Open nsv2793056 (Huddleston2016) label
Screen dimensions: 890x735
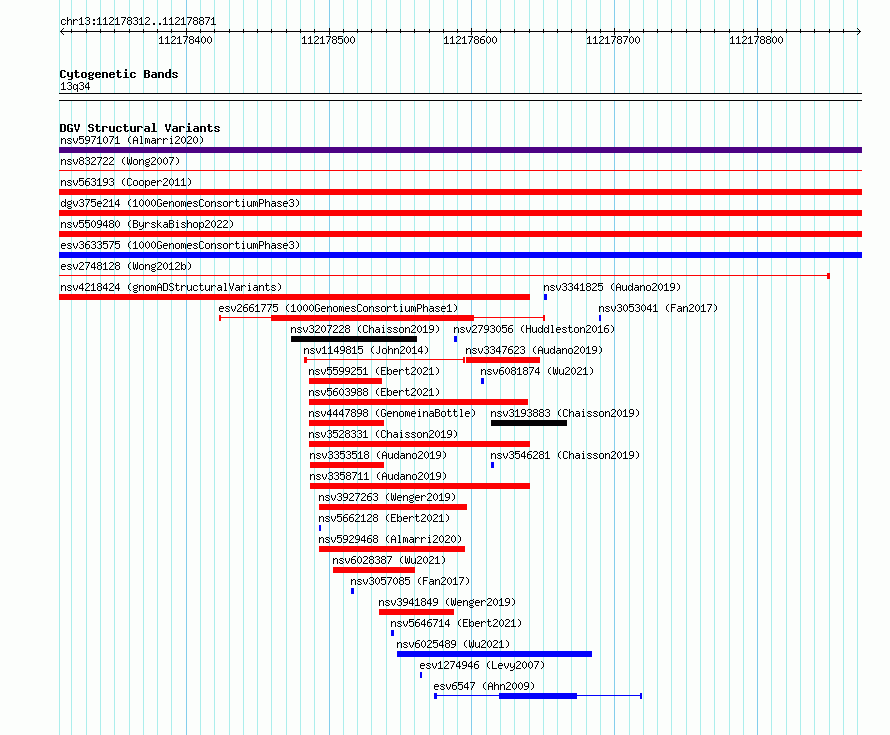click(x=534, y=329)
